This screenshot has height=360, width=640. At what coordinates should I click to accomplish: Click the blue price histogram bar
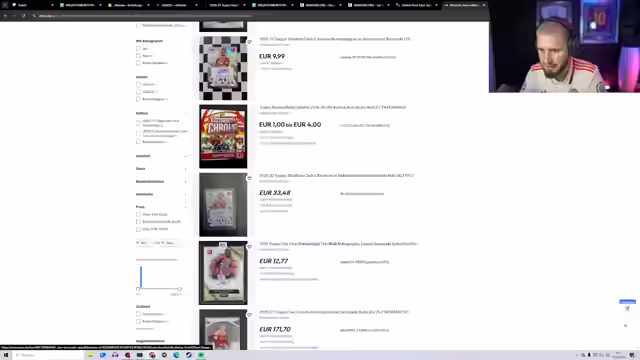(141, 277)
